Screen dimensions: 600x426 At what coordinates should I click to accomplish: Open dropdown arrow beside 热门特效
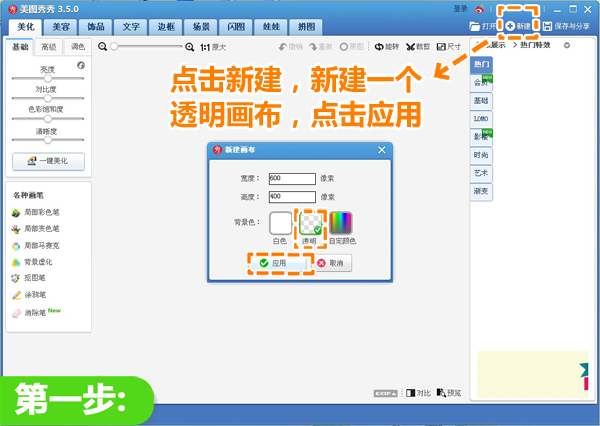pos(567,45)
